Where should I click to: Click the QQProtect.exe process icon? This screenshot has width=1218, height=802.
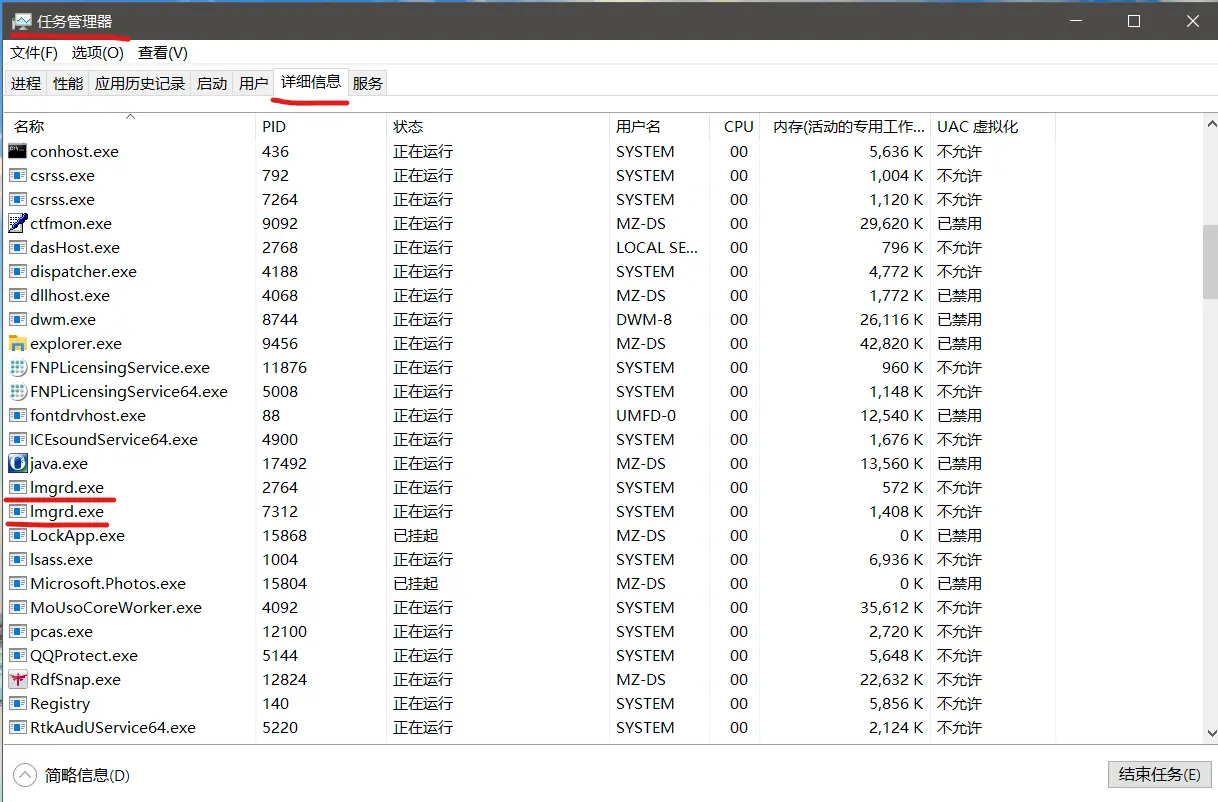click(17, 655)
